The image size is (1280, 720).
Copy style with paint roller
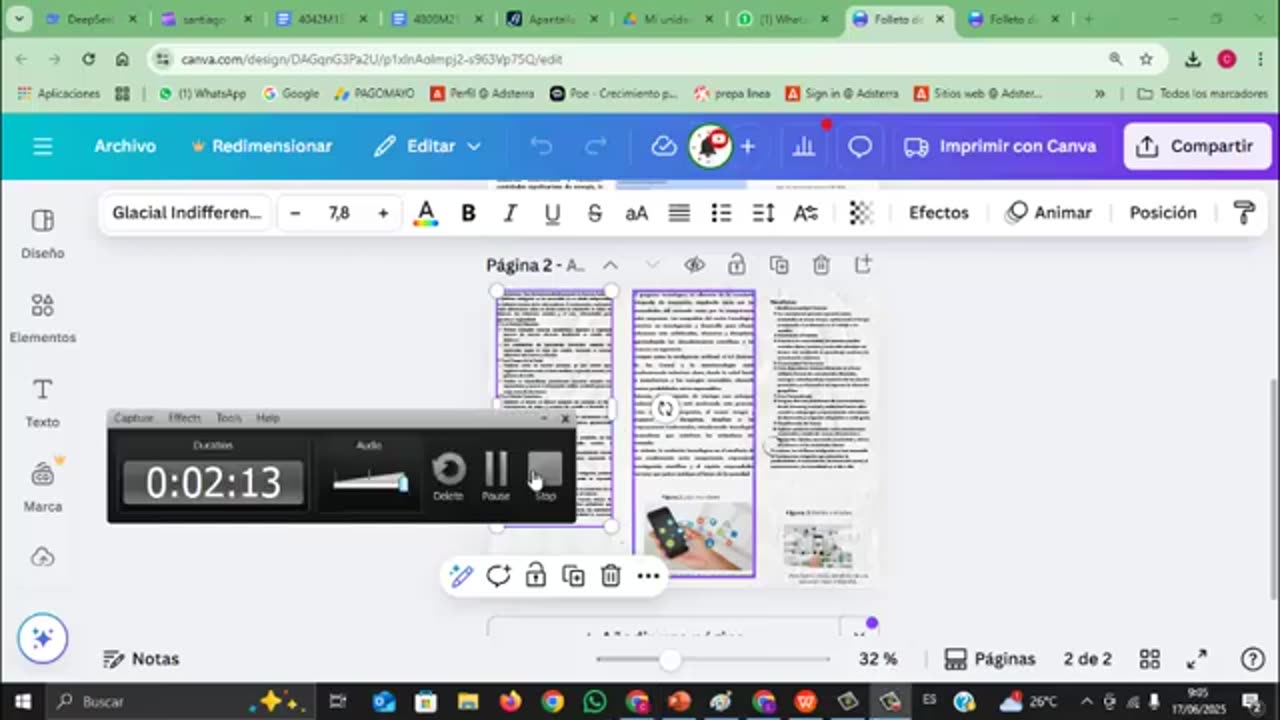[x=1244, y=212]
